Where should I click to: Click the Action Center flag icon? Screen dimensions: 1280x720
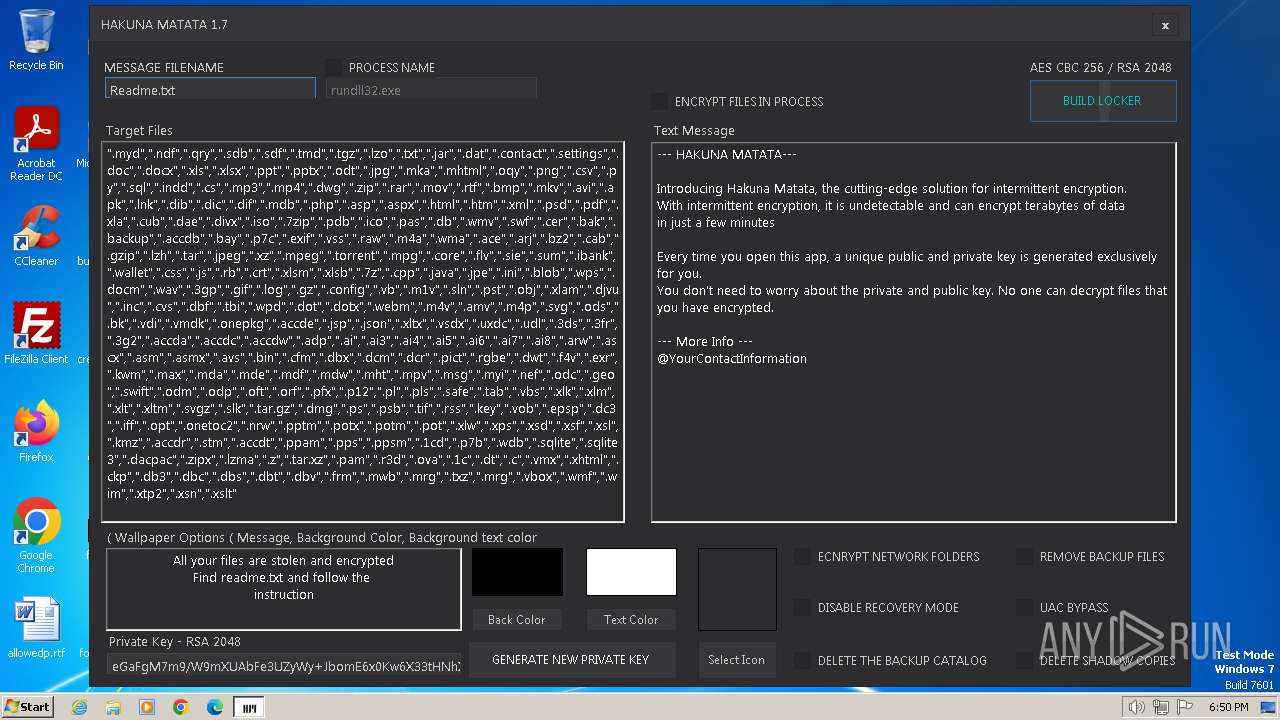pos(1184,707)
